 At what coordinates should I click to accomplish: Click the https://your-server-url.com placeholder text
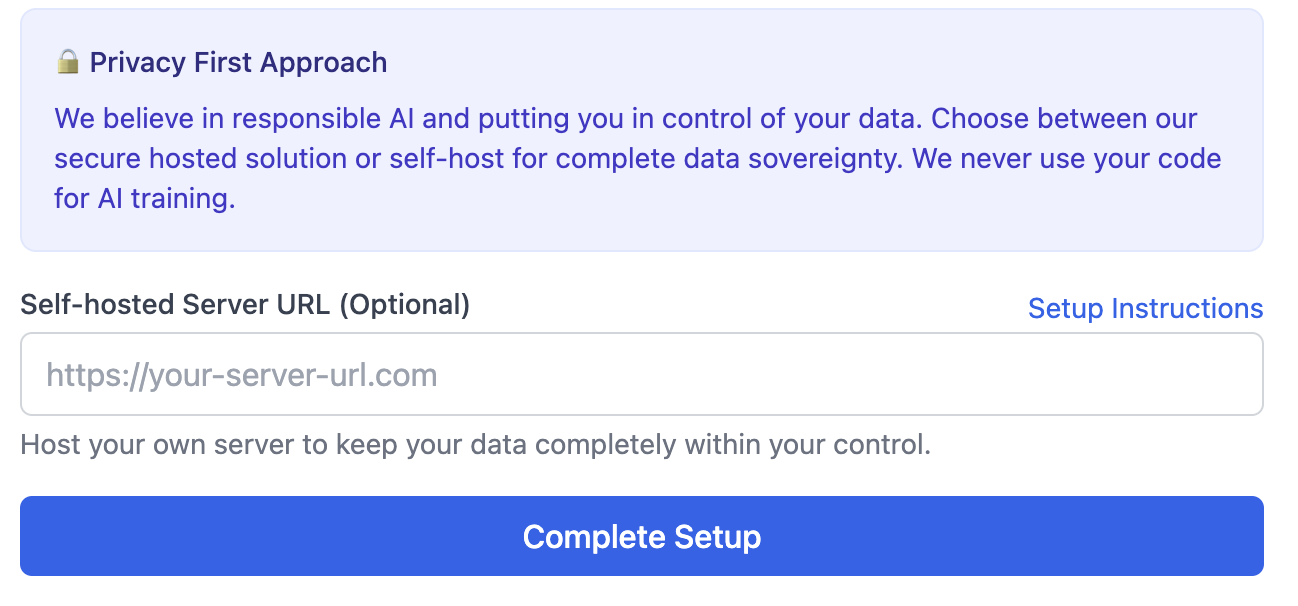pyautogui.click(x=242, y=375)
